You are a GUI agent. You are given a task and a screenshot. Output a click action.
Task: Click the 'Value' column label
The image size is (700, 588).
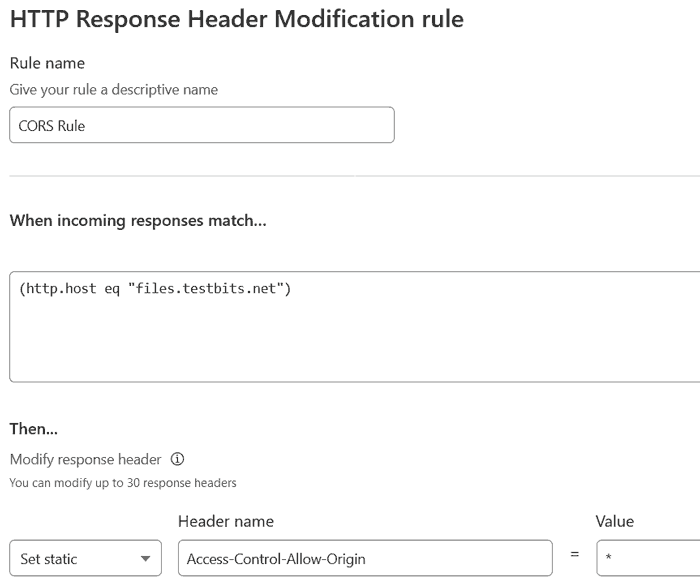(x=615, y=521)
